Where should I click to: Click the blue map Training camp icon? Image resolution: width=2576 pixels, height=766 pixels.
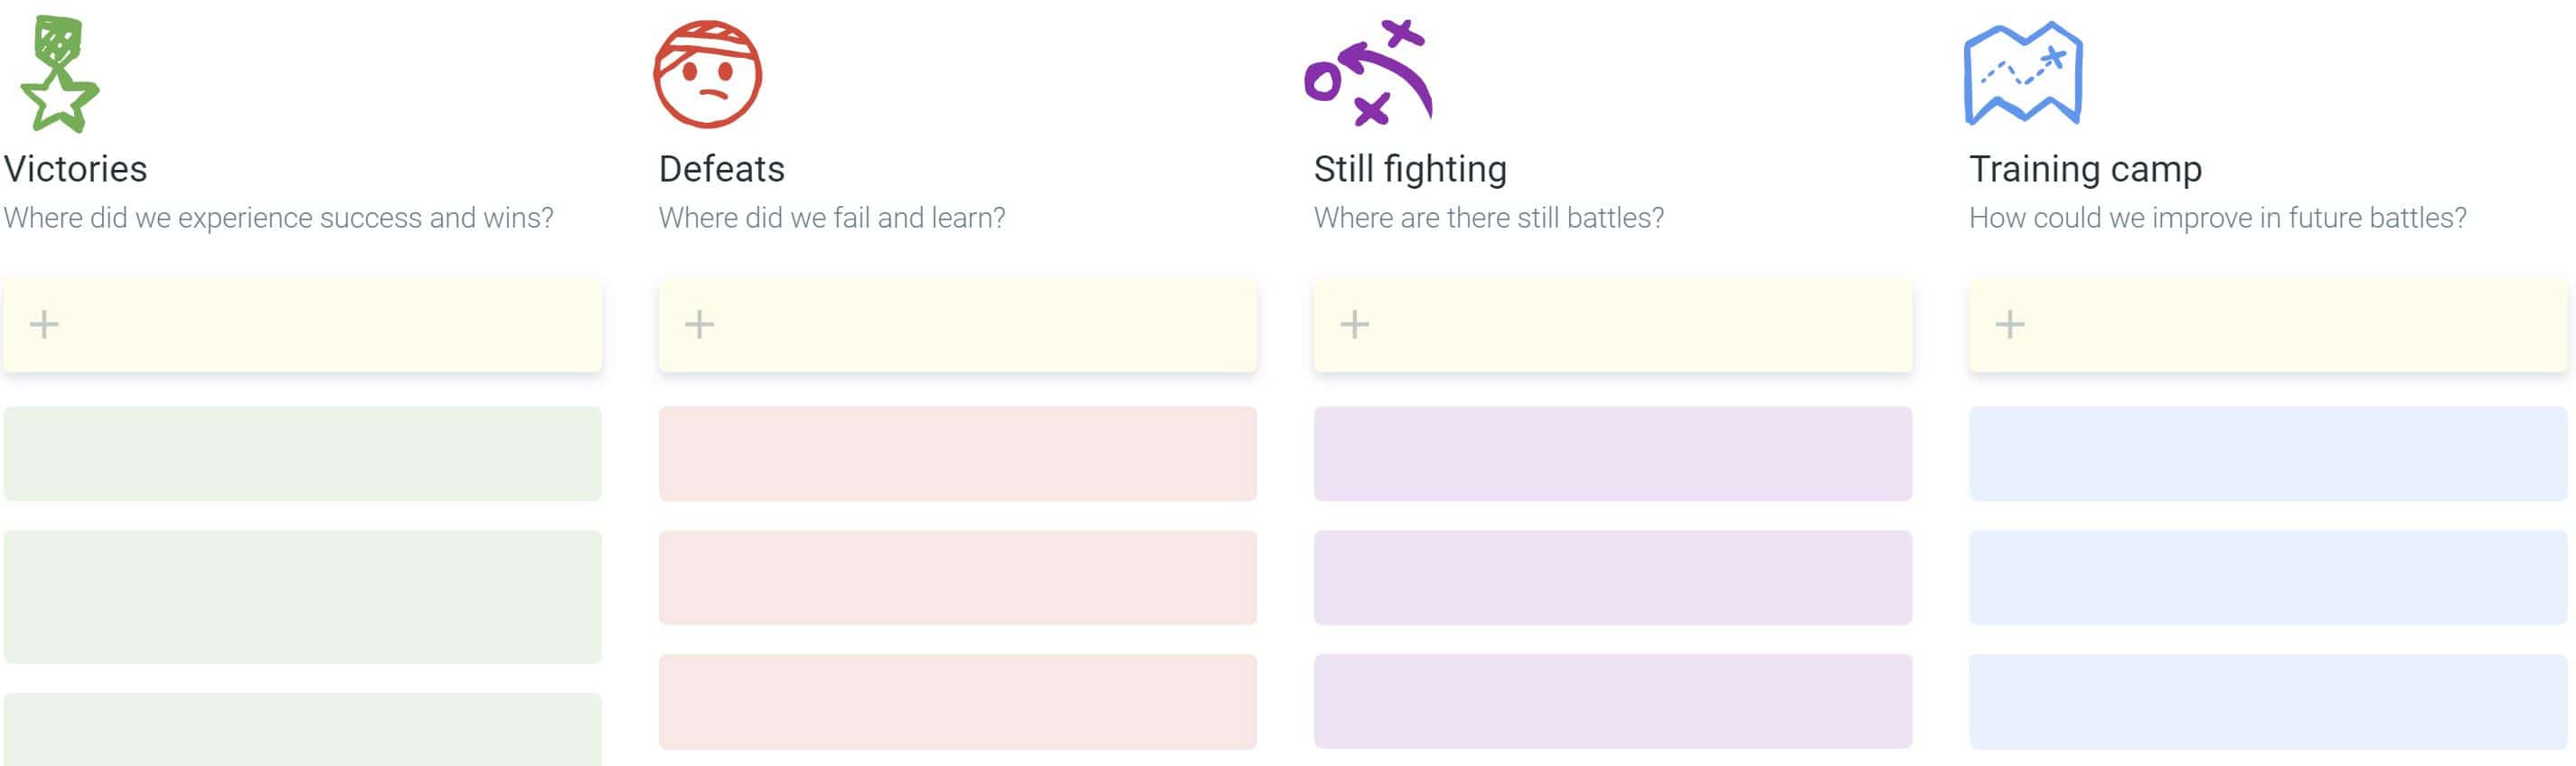pos(2023,73)
